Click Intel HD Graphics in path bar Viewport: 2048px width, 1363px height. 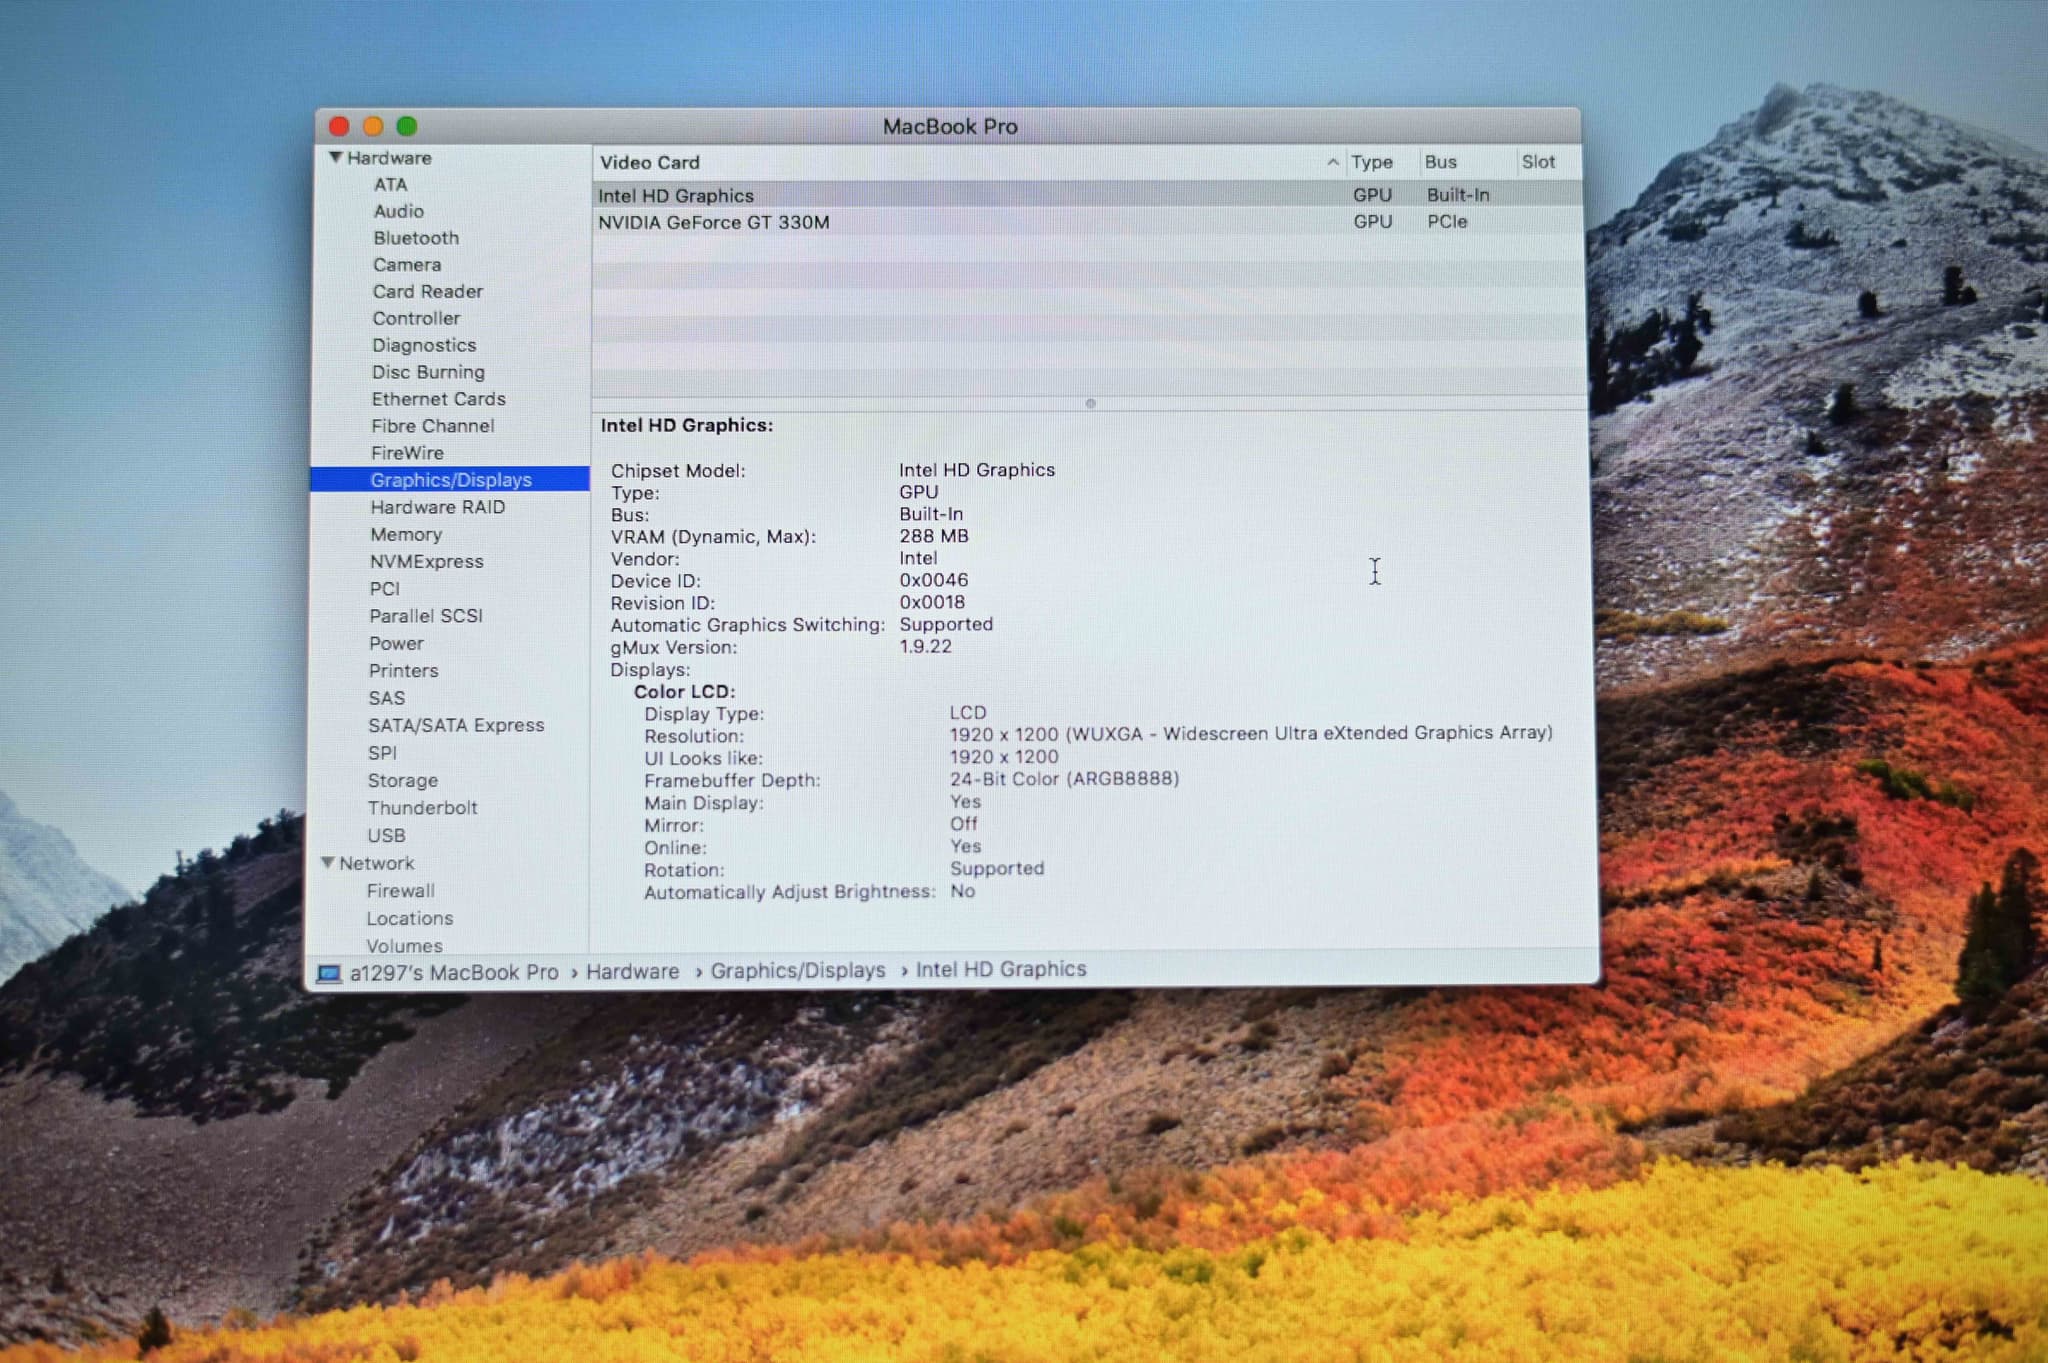(1001, 970)
